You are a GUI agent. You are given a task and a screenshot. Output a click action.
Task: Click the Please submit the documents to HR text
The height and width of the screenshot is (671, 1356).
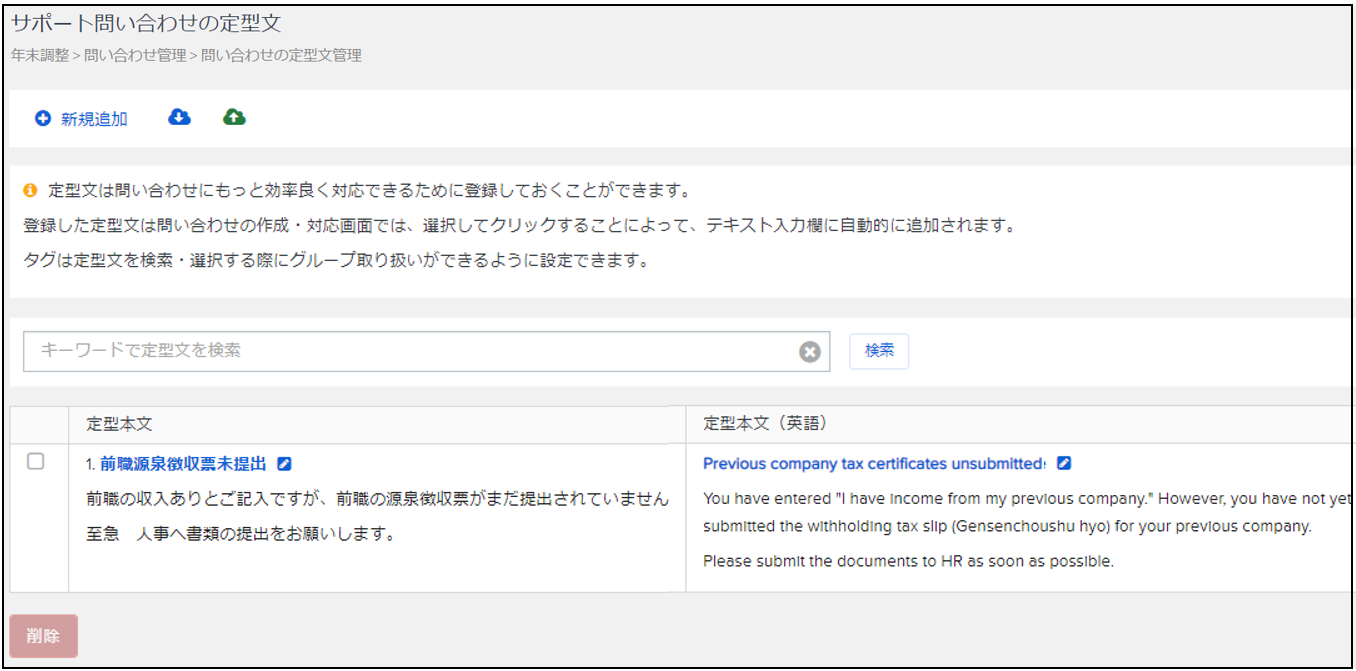(x=908, y=561)
